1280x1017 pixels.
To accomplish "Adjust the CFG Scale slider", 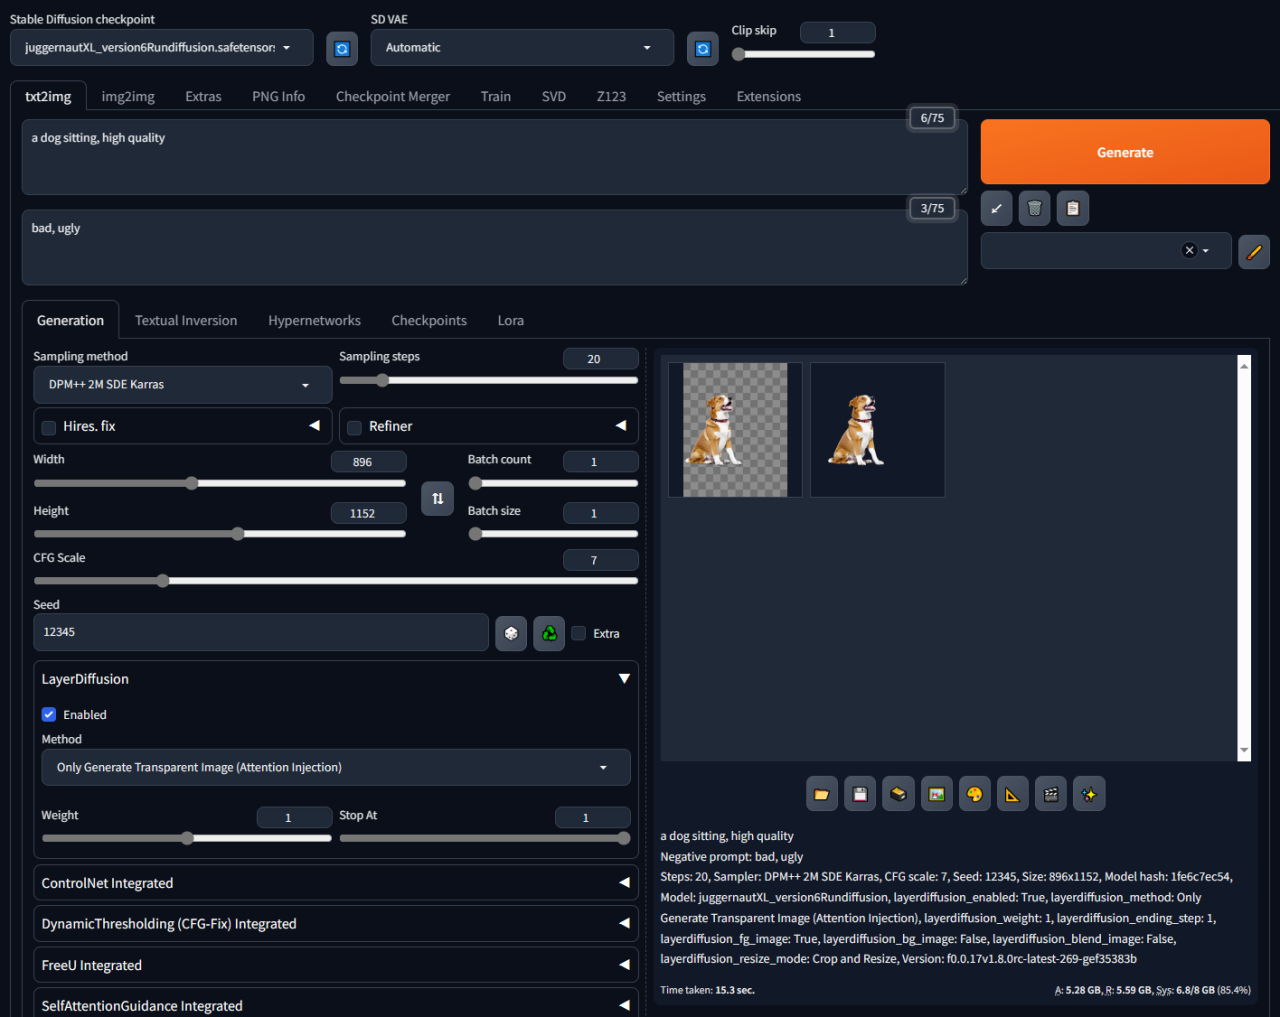I will (336, 581).
